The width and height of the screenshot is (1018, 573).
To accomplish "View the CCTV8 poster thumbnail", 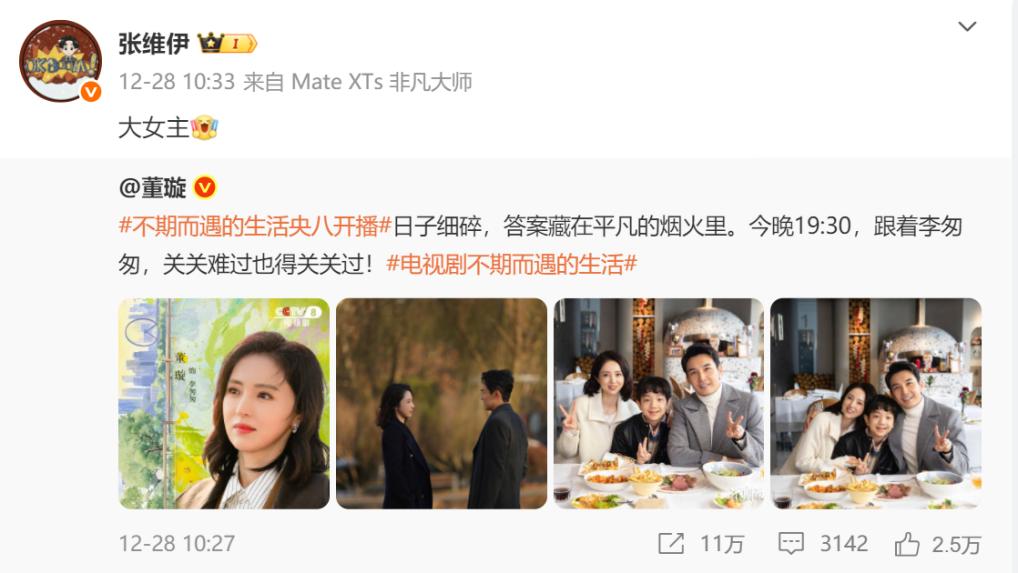I will pos(224,403).
